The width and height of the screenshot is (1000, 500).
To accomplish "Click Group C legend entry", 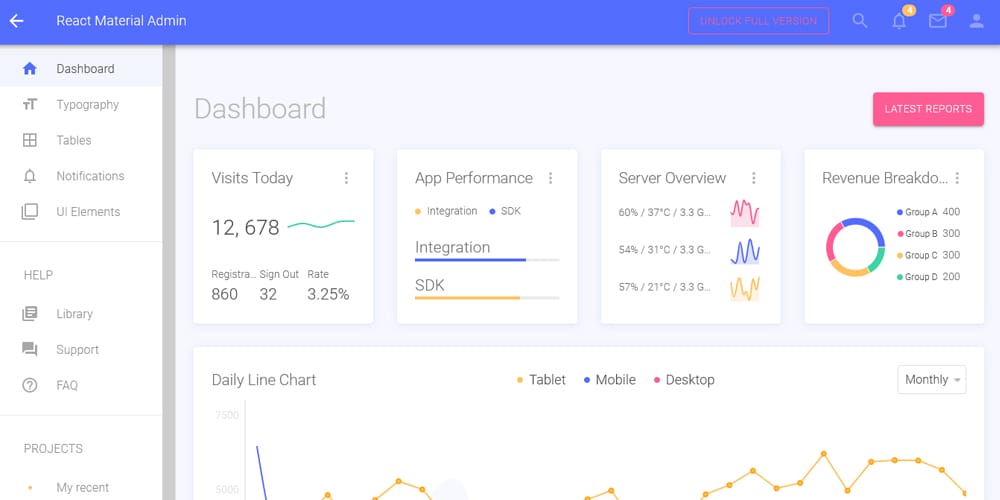I will tap(928, 256).
